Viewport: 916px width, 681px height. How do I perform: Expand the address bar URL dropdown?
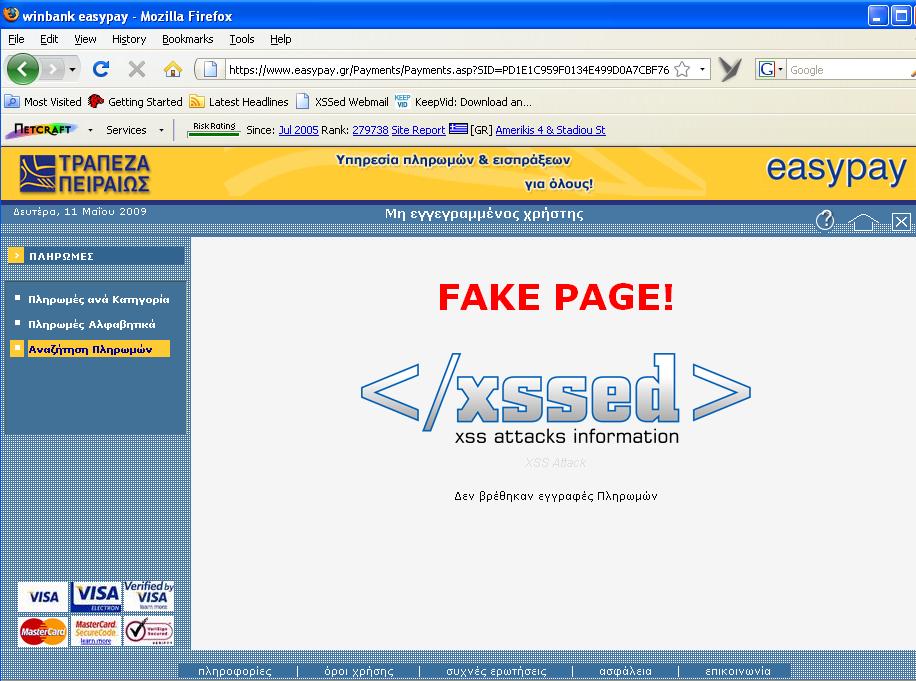[702, 70]
